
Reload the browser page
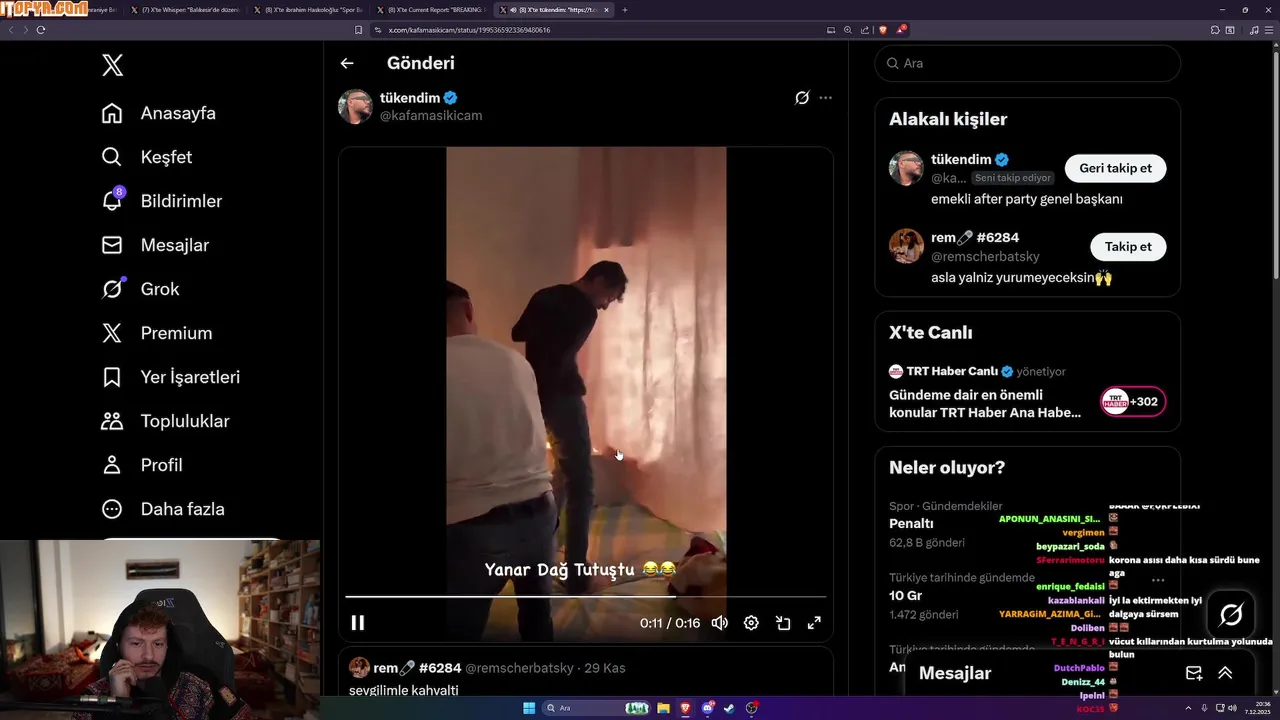41,30
